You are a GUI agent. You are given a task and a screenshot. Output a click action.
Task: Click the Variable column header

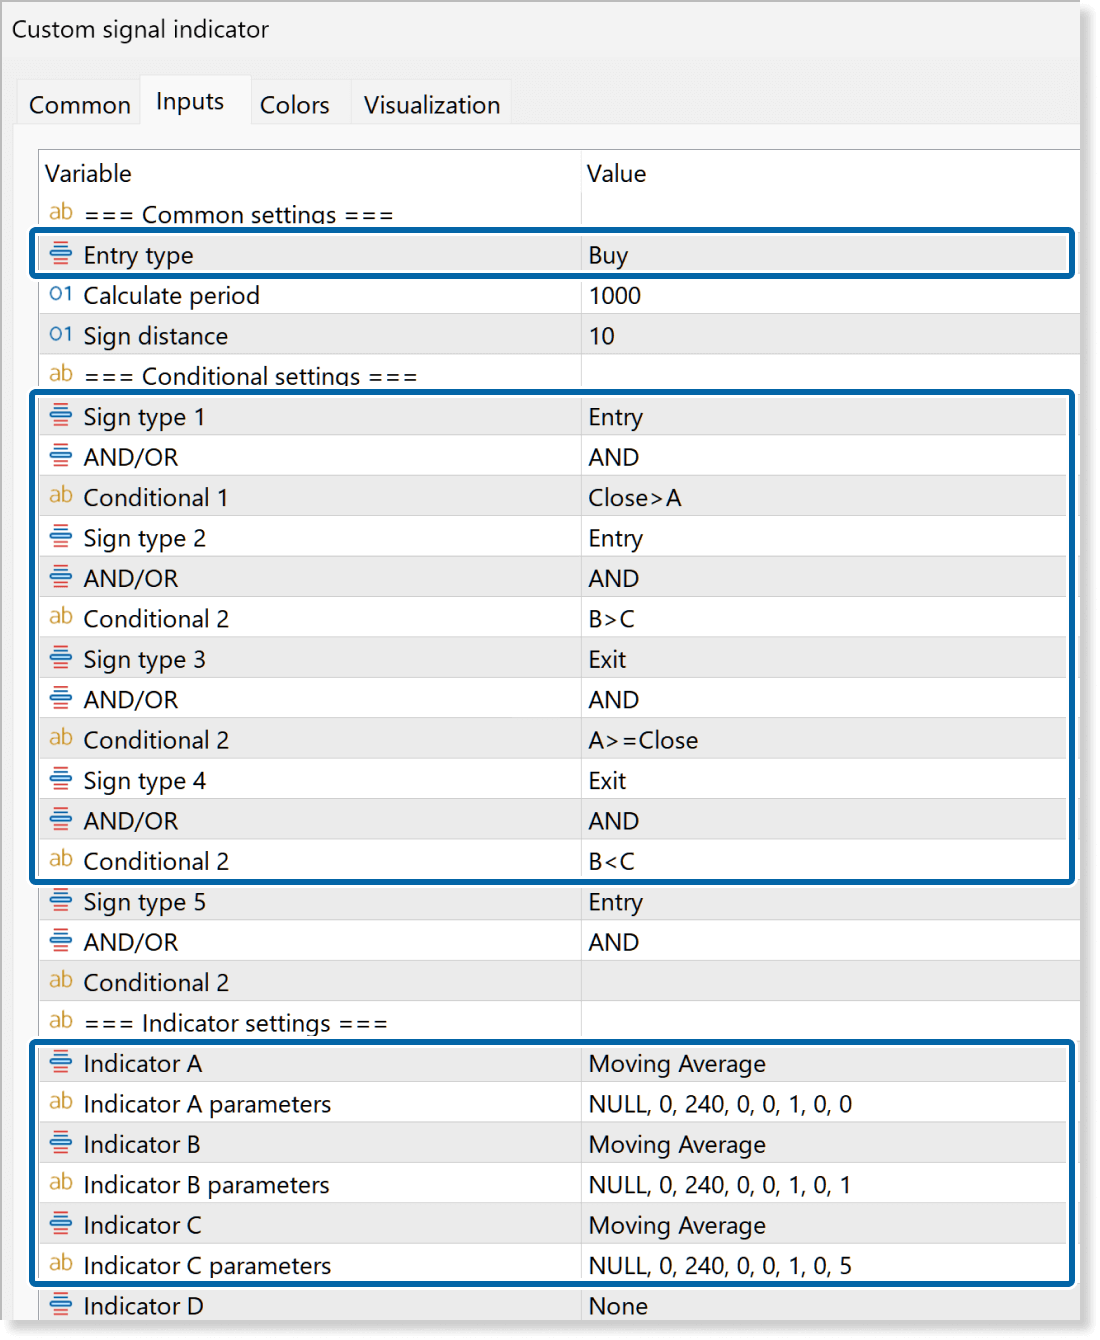[x=88, y=174]
